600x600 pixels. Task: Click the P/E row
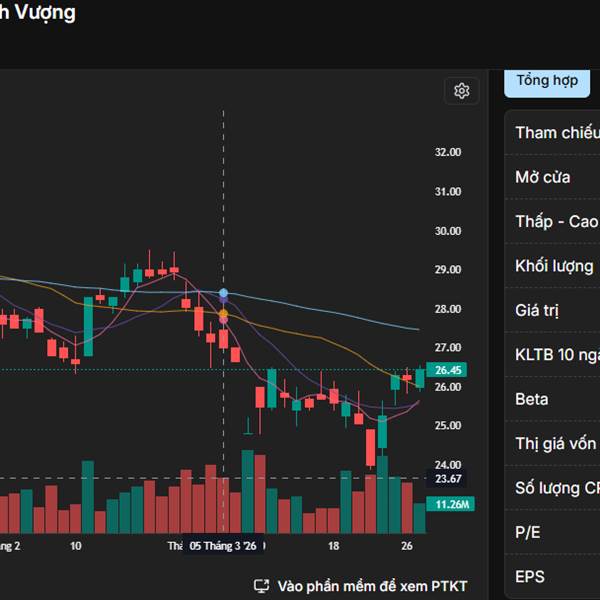[x=555, y=532]
